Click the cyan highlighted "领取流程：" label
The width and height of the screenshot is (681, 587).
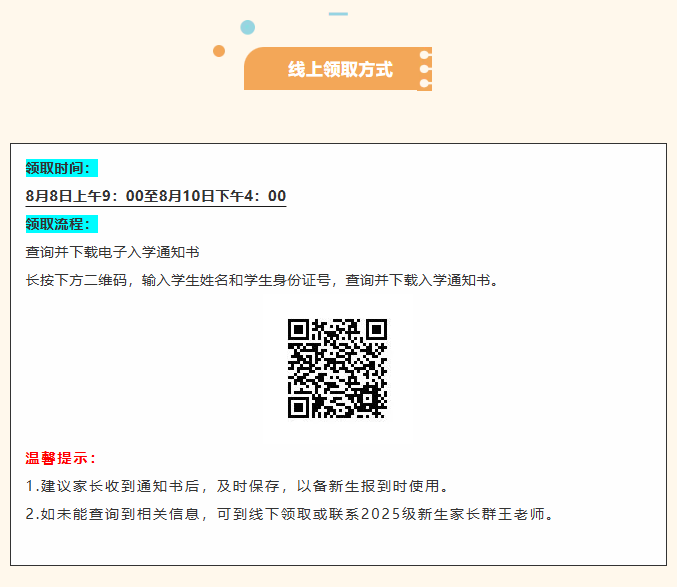(61, 224)
